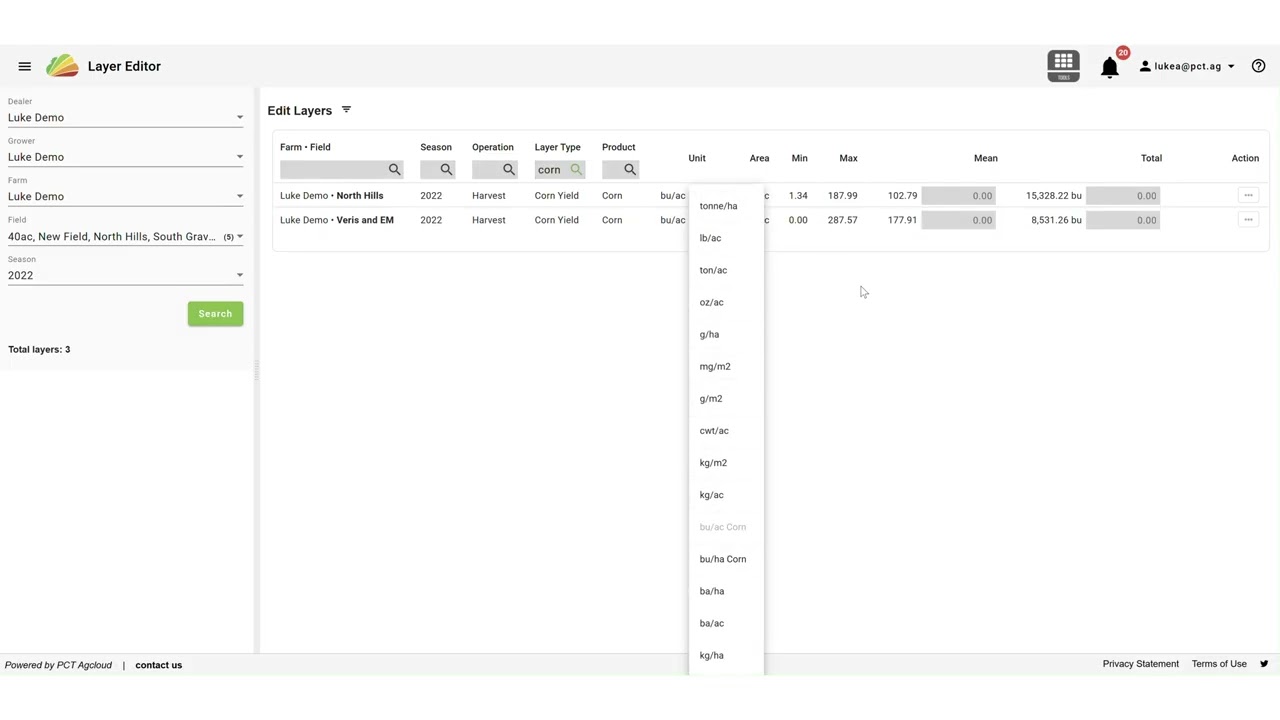Image resolution: width=1280 pixels, height=720 pixels.
Task: Select g/m2 unit option
Action: (726, 398)
